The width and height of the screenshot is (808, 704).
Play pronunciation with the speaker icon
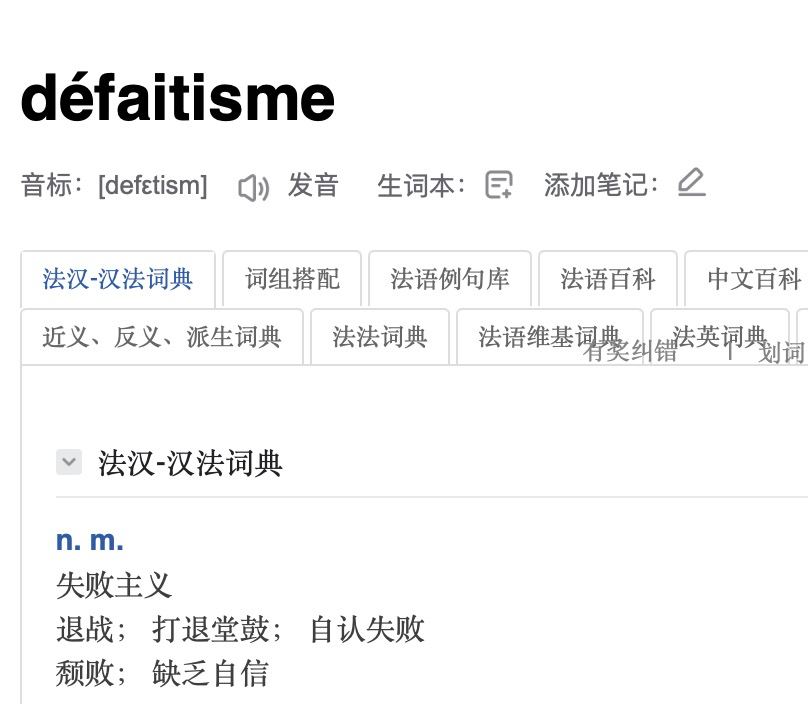pyautogui.click(x=253, y=187)
